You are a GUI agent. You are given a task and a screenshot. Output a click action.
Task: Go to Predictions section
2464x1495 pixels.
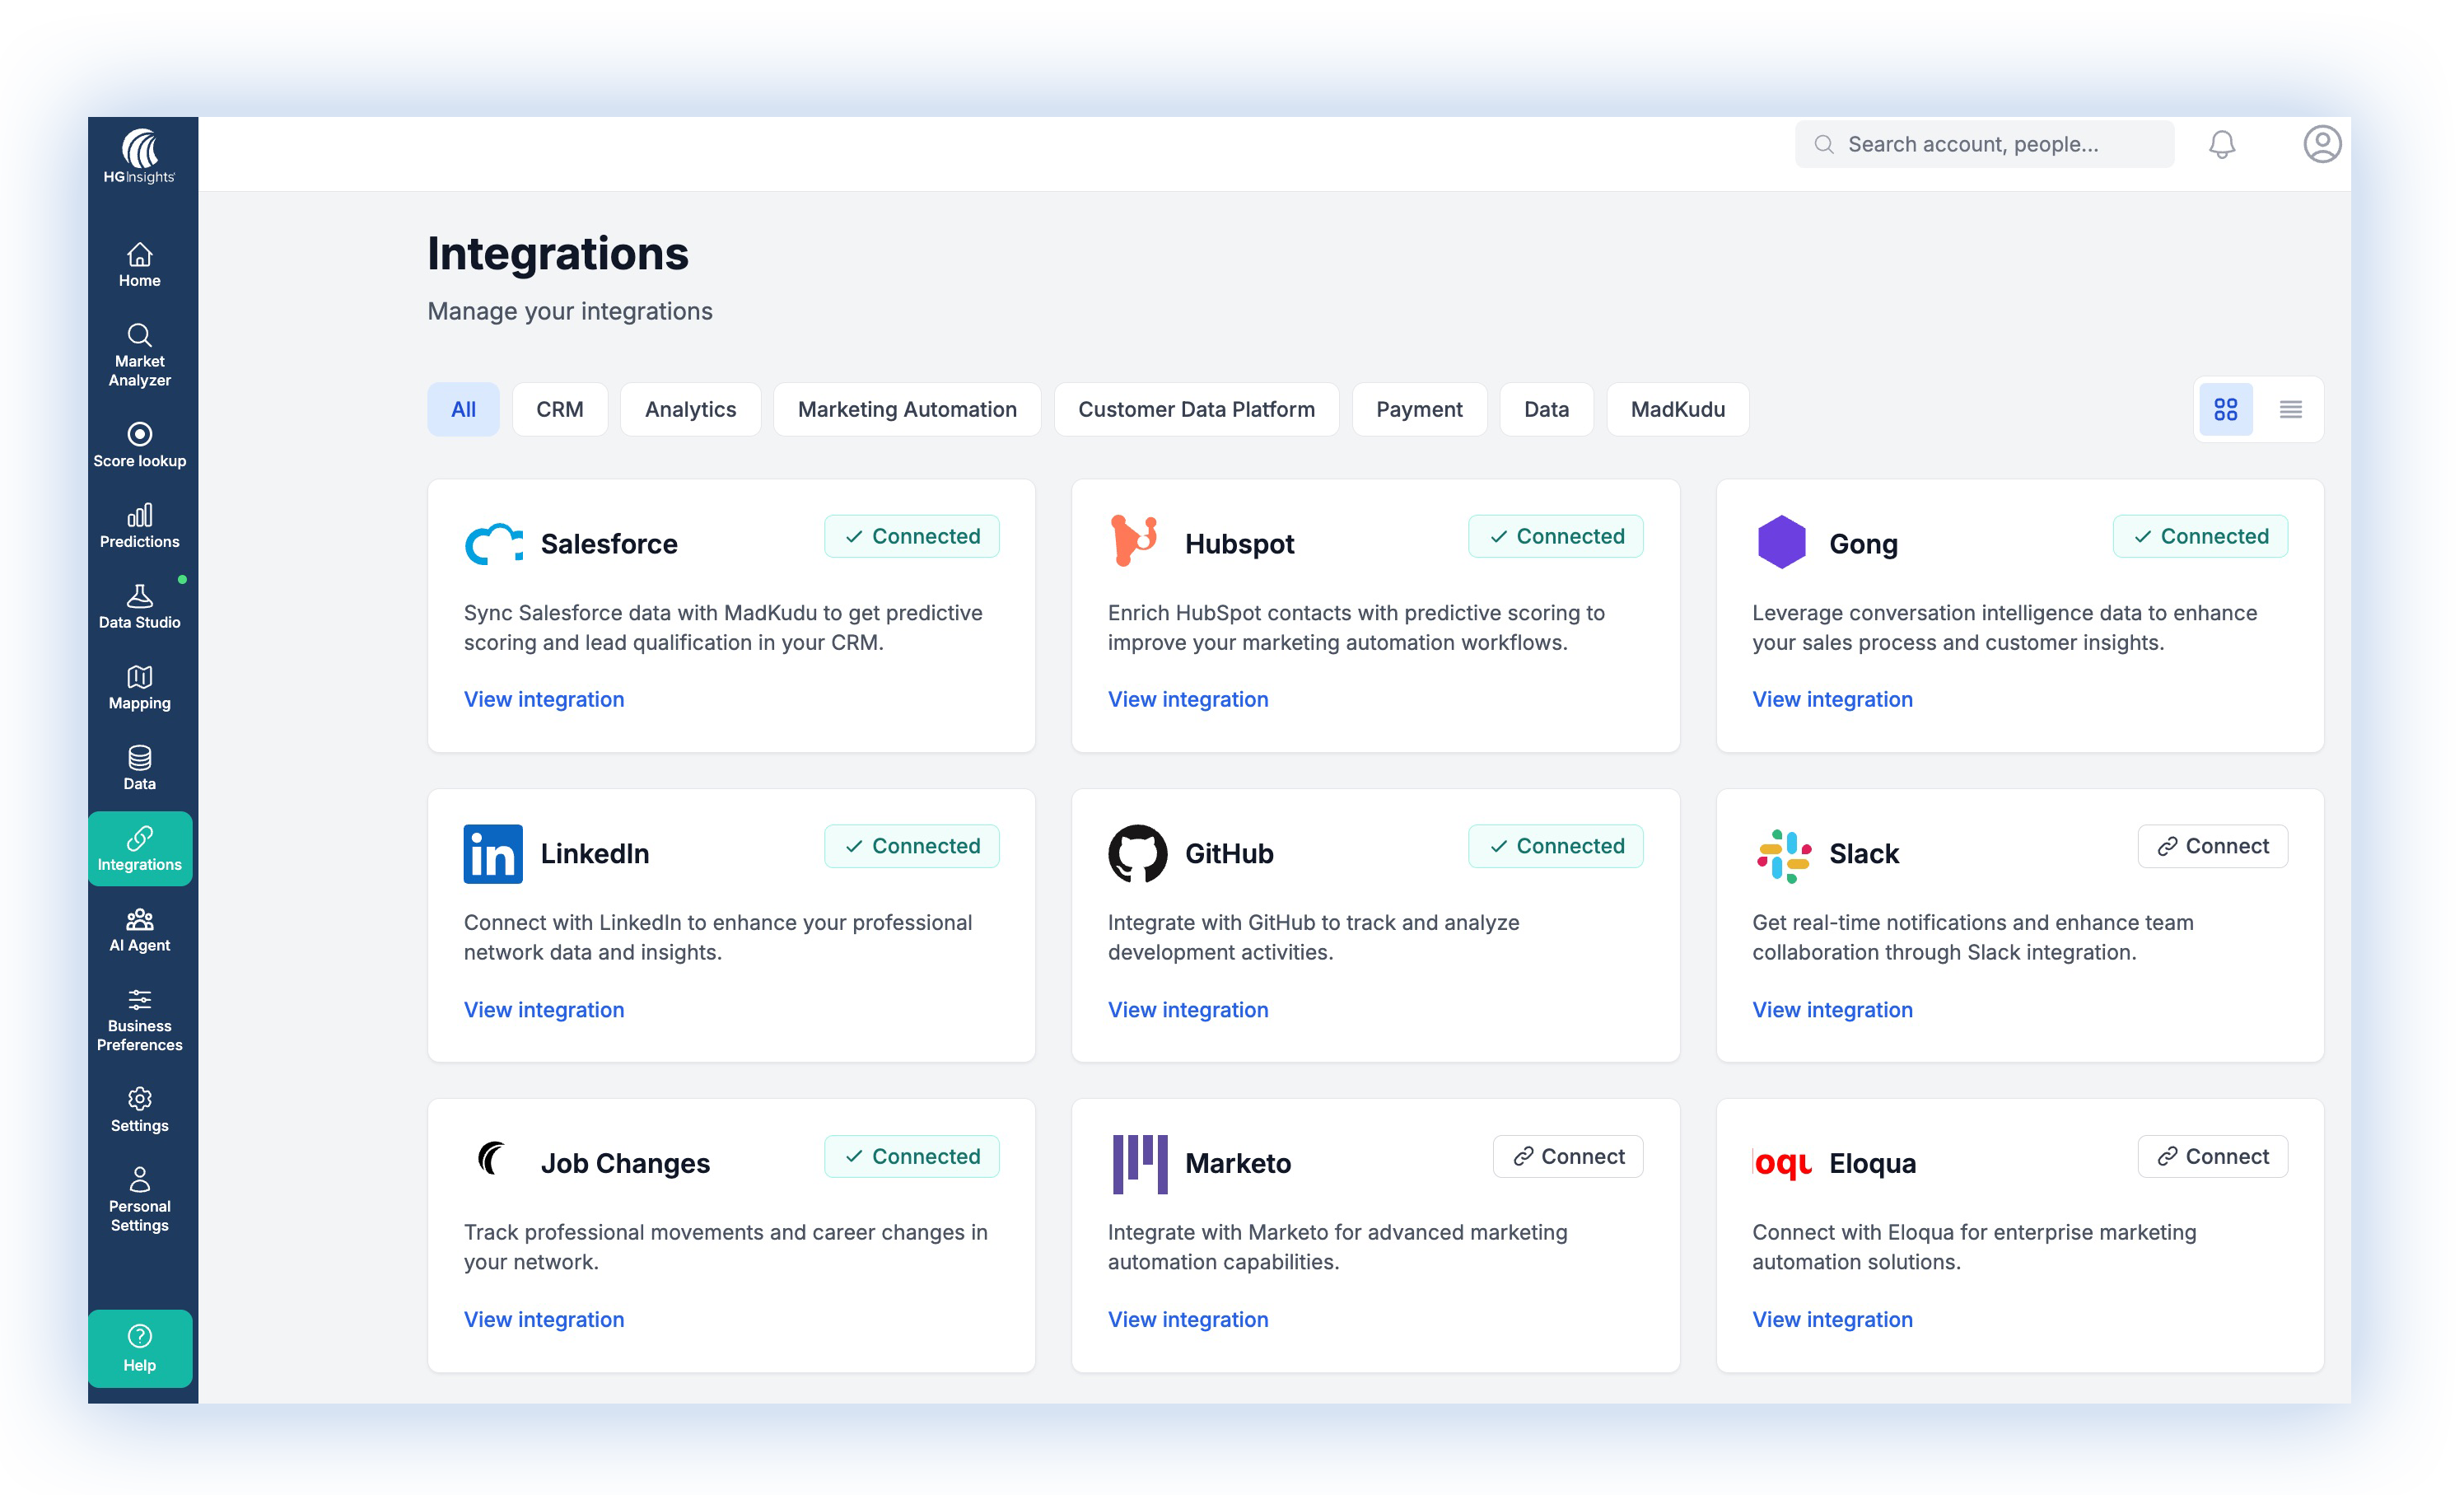pyautogui.click(x=139, y=526)
